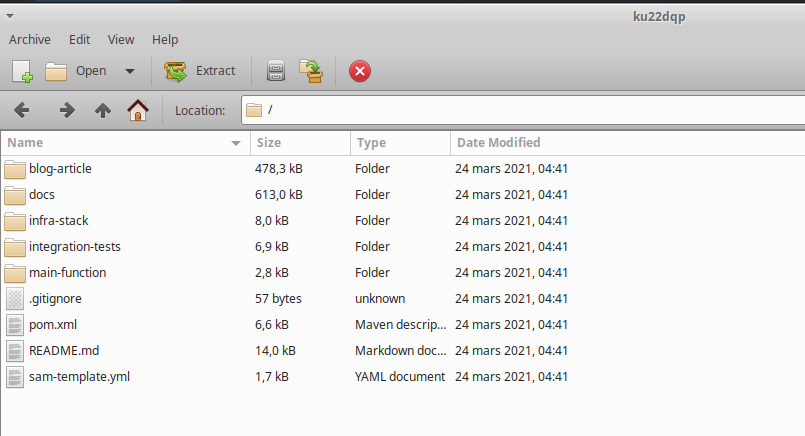Select the README.md file
This screenshot has width=805, height=436.
[64, 351]
